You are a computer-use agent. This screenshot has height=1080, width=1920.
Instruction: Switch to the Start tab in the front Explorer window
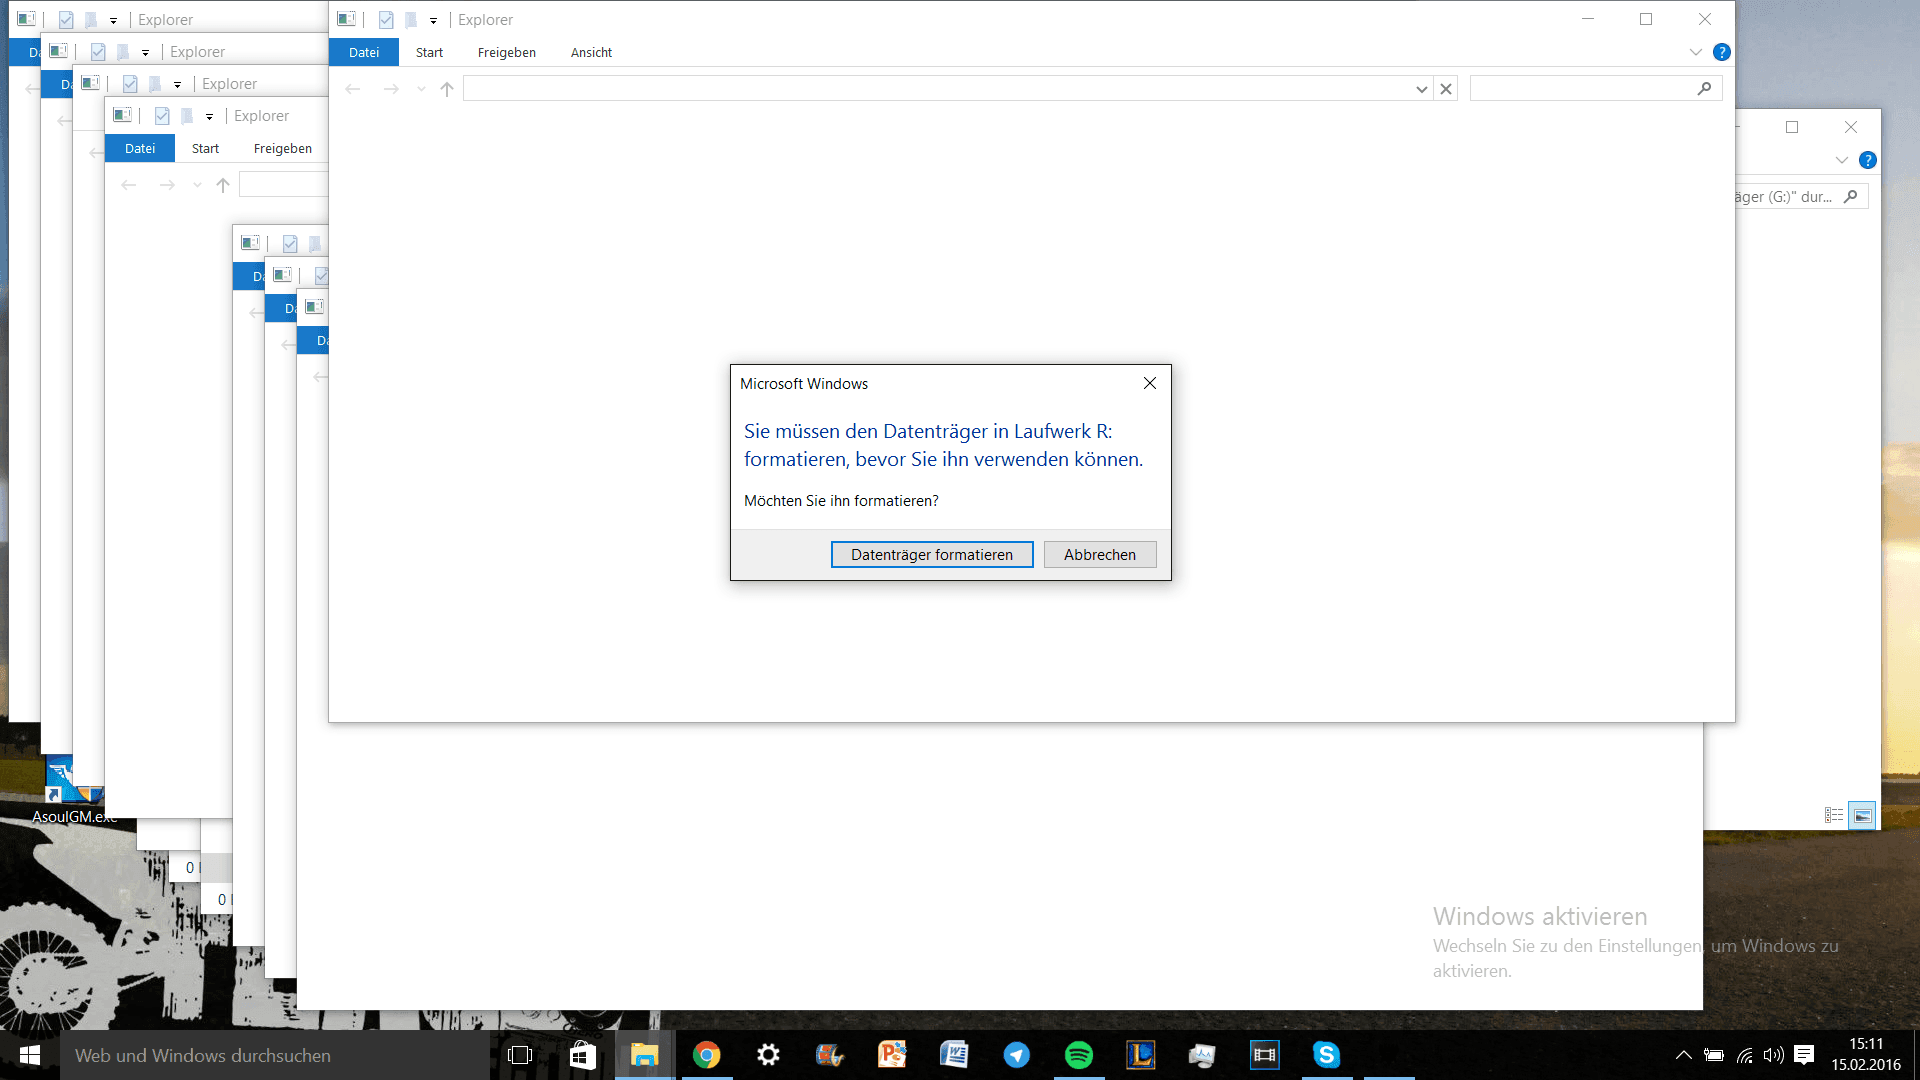(429, 52)
